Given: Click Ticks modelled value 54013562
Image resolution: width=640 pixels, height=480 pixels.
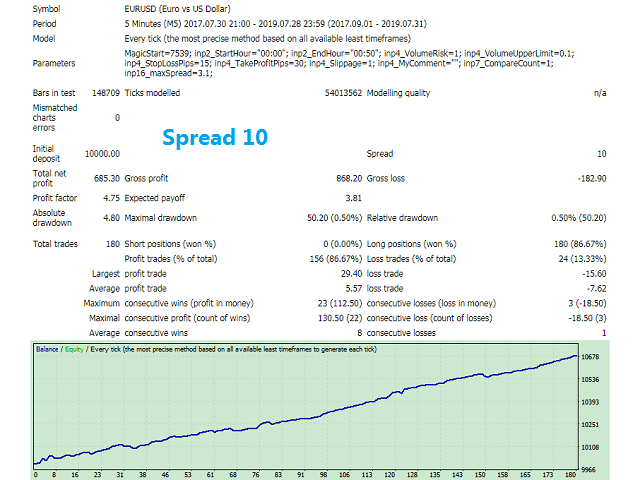Looking at the screenshot, I should click(343, 93).
